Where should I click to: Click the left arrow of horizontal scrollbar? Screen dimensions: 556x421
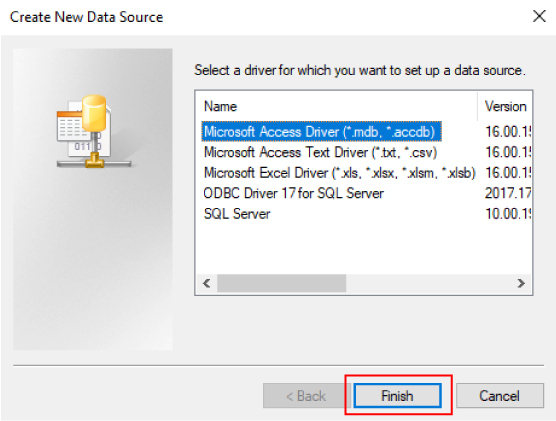(x=206, y=283)
